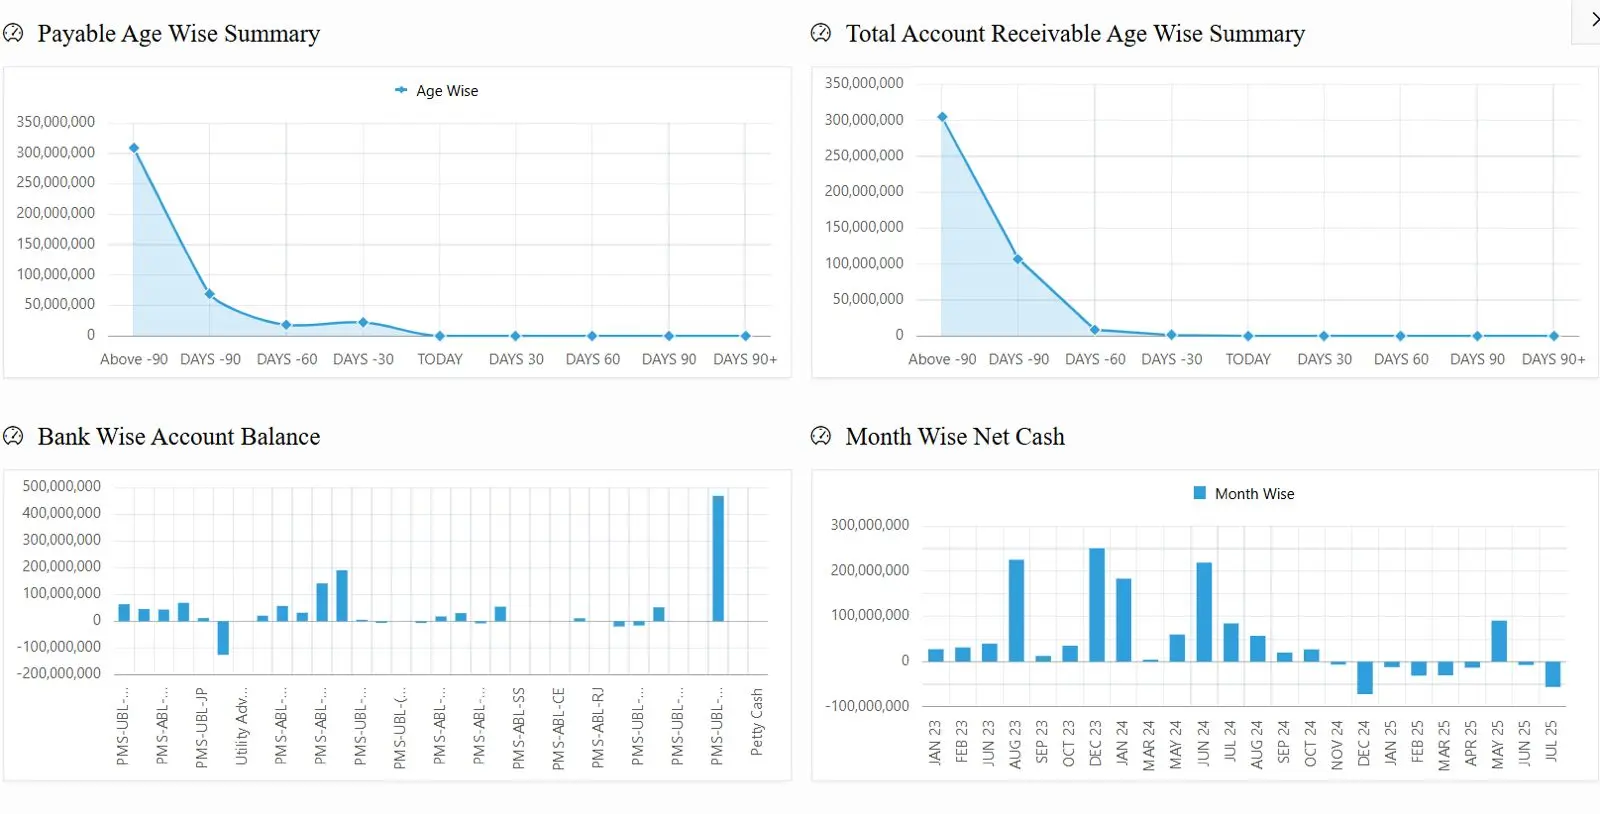
Task: Select the DAYS -90 point in Receivable chart
Action: (x=1018, y=259)
